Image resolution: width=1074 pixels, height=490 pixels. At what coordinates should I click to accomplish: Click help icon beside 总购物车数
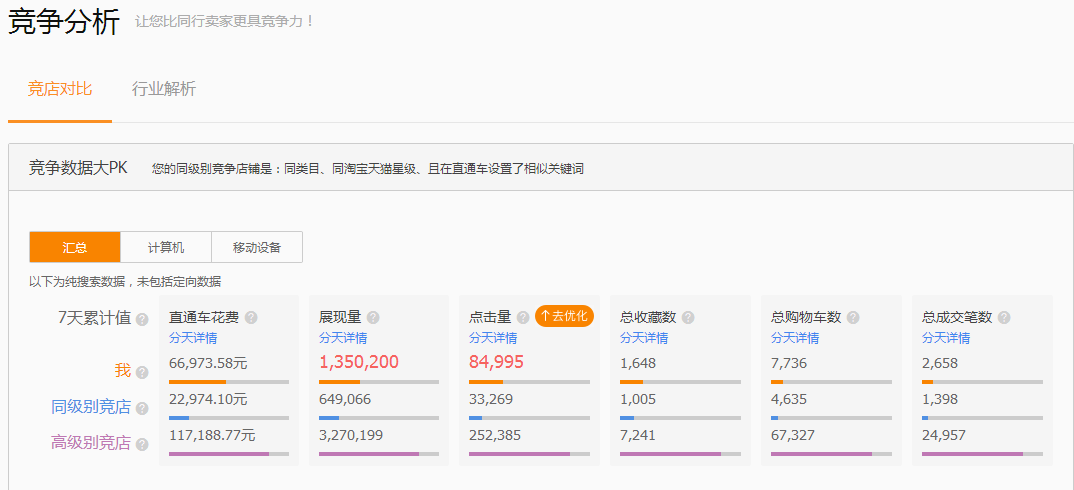pos(853,317)
